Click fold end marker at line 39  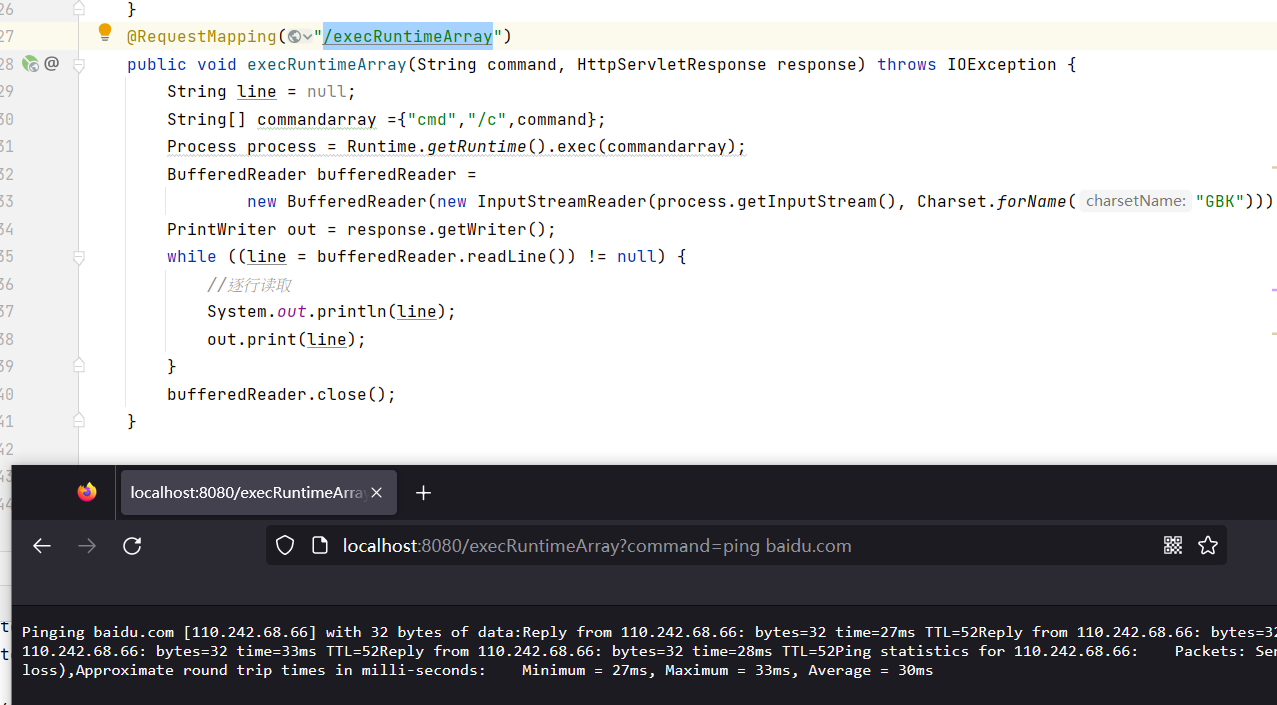point(79,366)
